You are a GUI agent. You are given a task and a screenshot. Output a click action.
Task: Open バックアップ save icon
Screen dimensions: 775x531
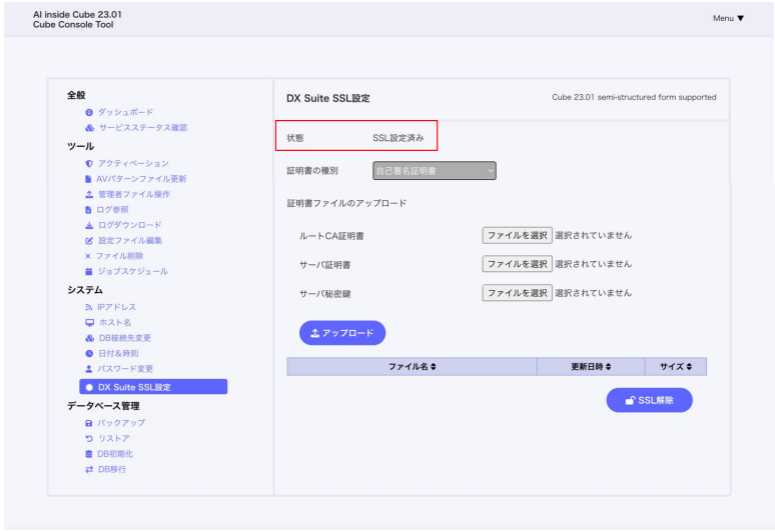tap(89, 423)
